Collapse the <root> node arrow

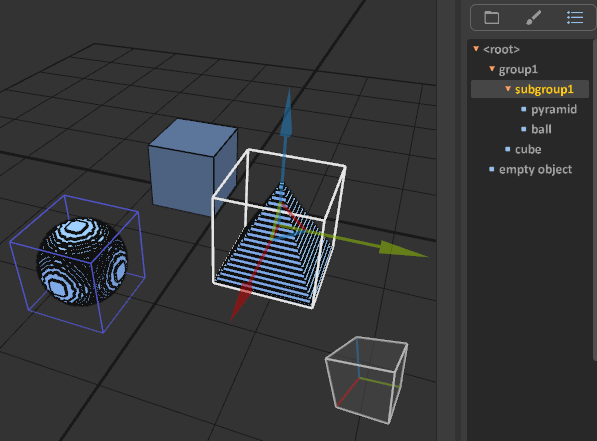click(476, 48)
